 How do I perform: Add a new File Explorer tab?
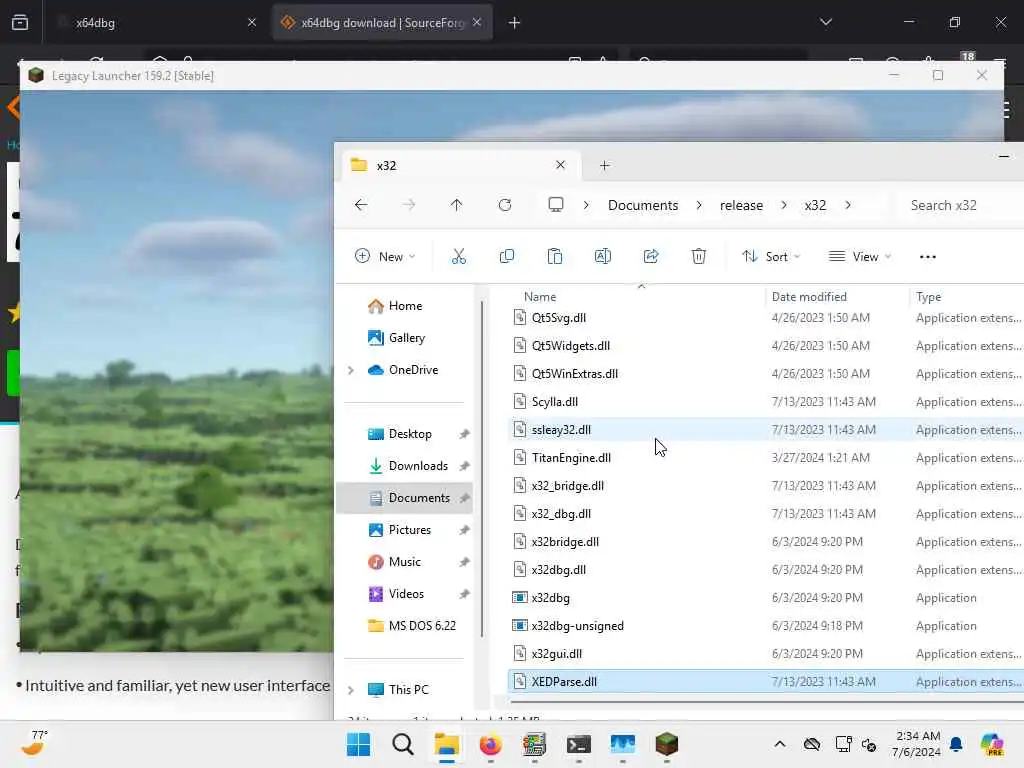point(605,165)
